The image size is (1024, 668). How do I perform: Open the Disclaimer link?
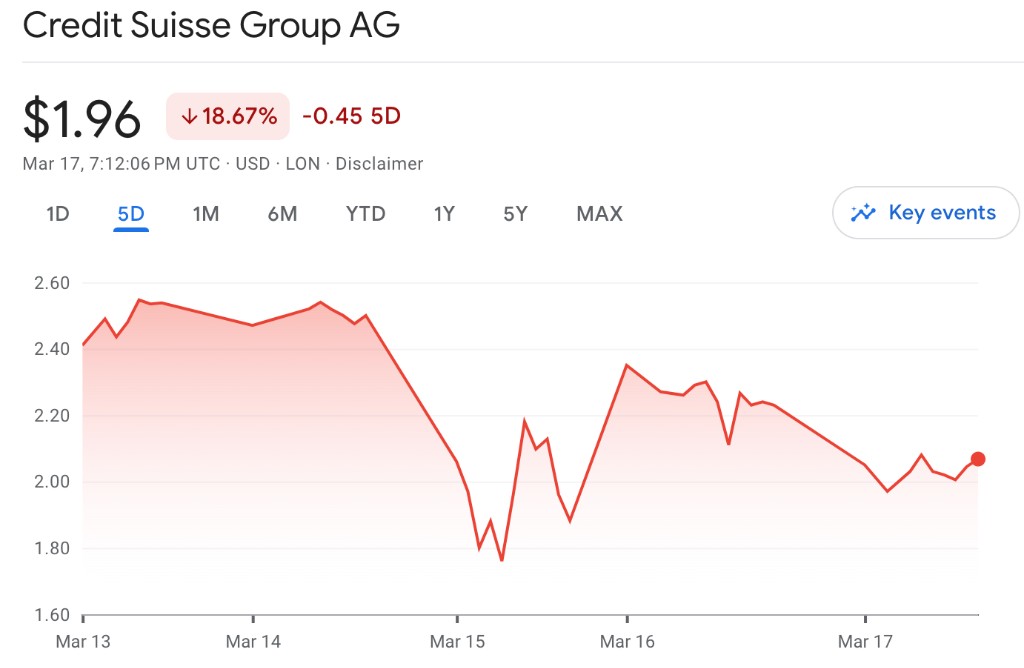(379, 164)
